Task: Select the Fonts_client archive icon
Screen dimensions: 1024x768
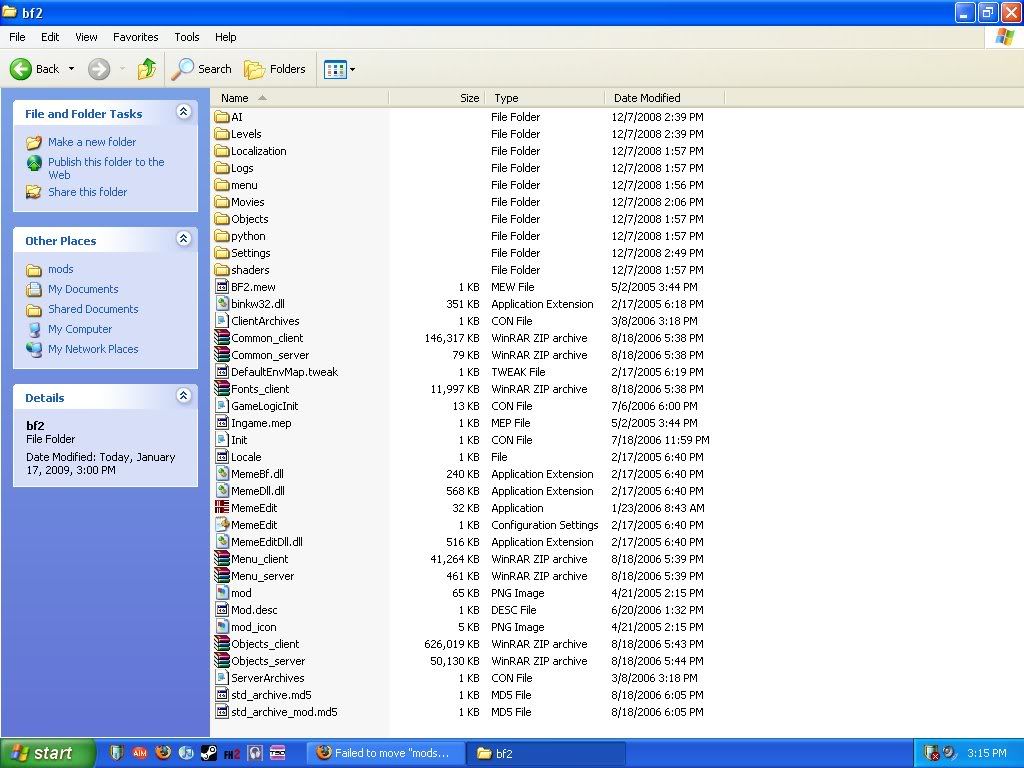Action: 222,389
